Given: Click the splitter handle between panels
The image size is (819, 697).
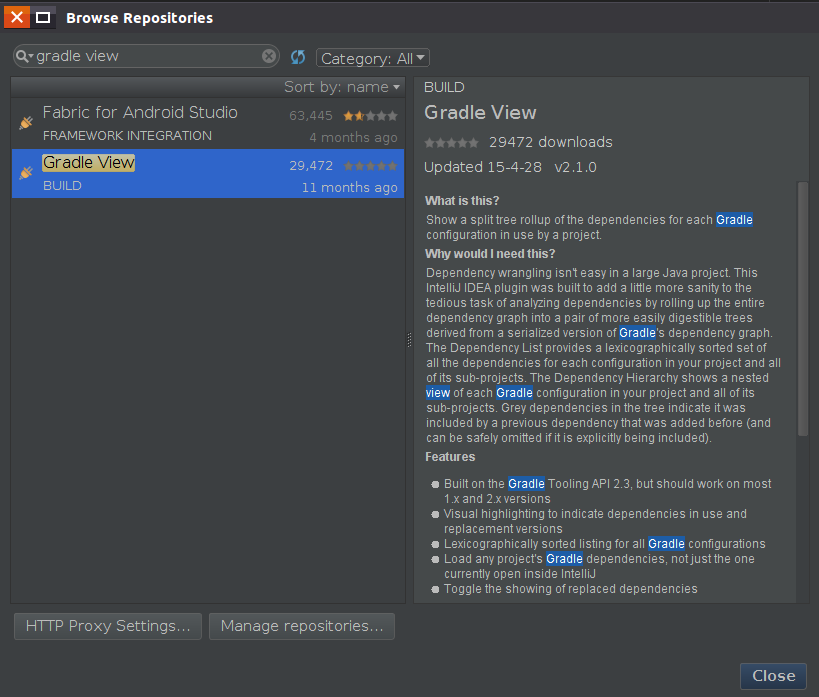Looking at the screenshot, I should (409, 340).
